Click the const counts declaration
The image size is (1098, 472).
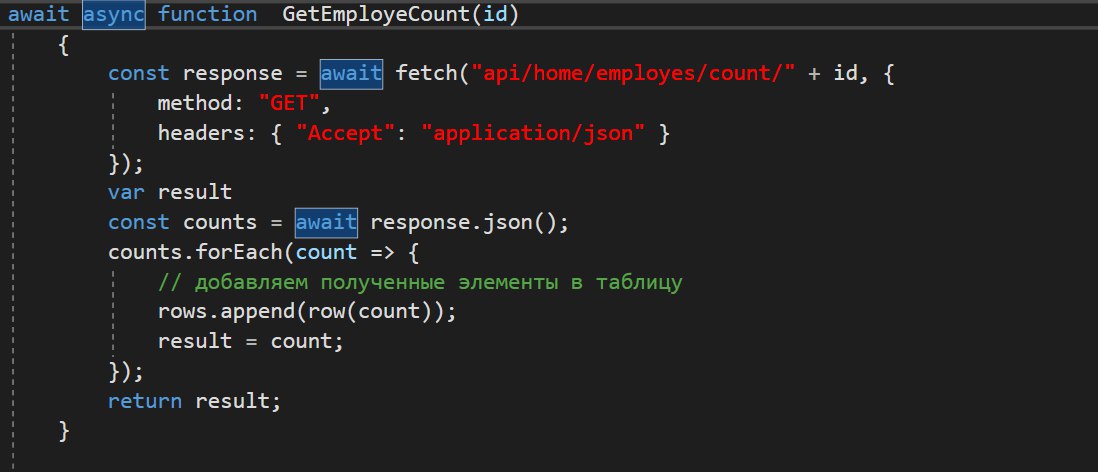coord(183,222)
